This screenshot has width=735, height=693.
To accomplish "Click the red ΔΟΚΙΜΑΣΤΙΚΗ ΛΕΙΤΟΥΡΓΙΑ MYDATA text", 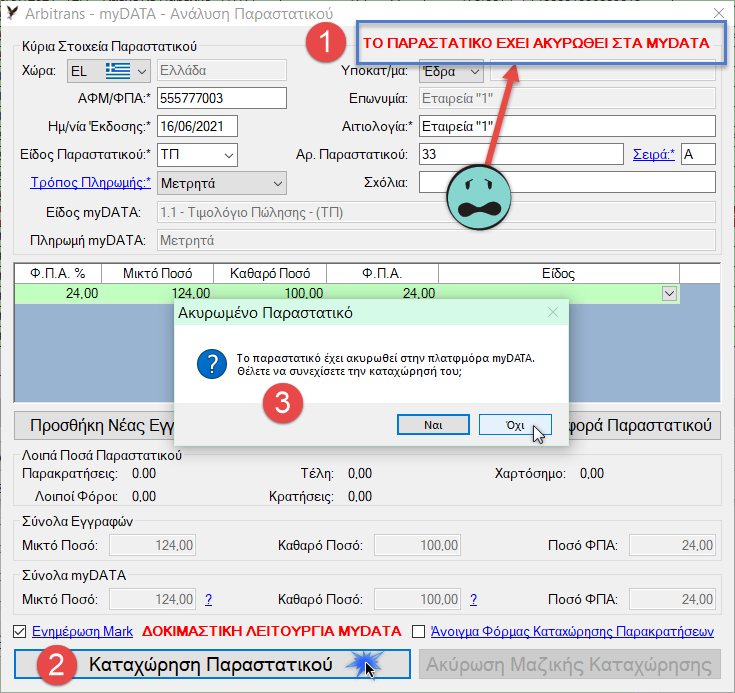I will pos(272,632).
